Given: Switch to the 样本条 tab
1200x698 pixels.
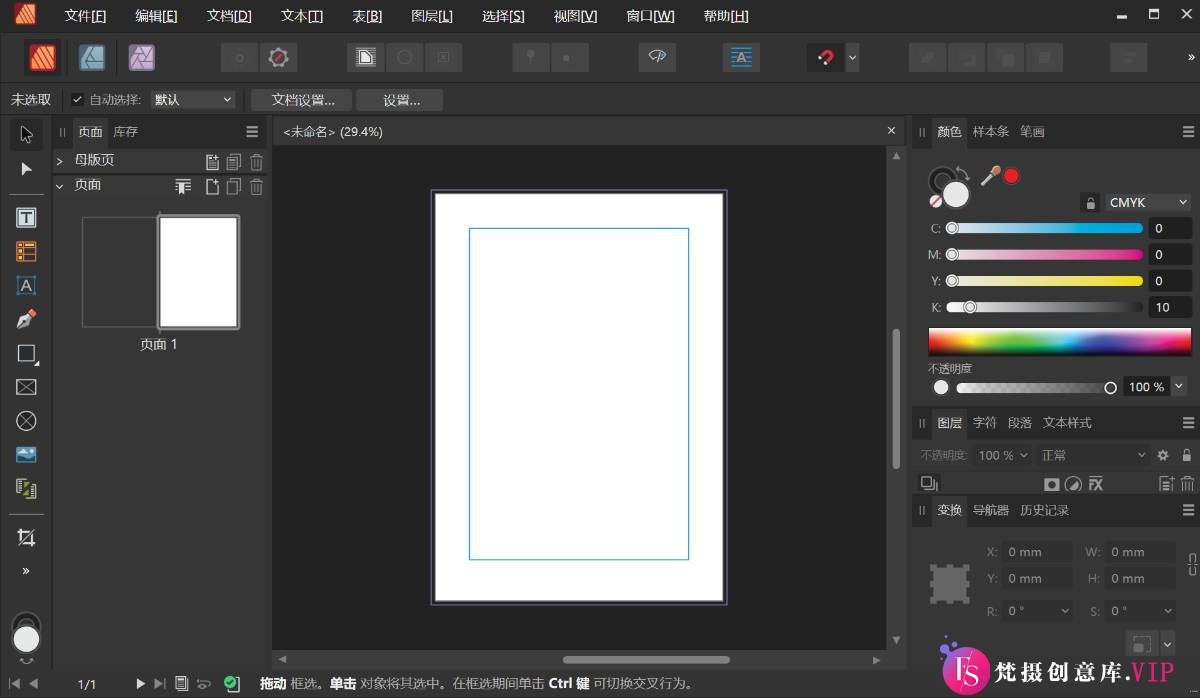Looking at the screenshot, I should click(991, 132).
